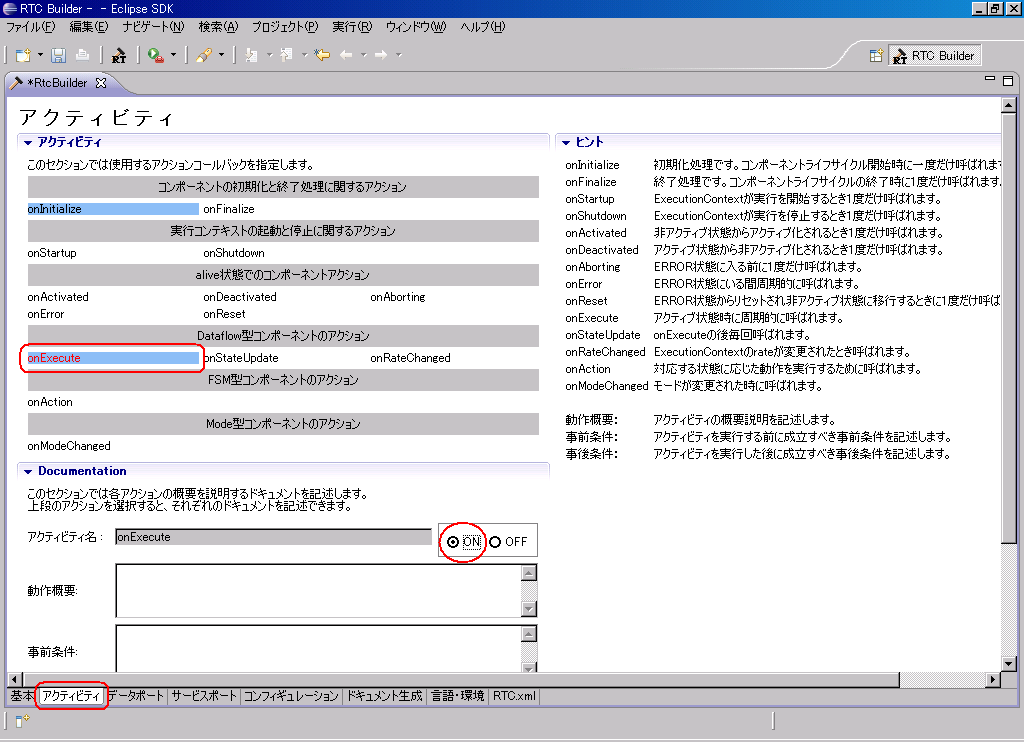Select the onExecute action
This screenshot has width=1024, height=742.
click(x=112, y=358)
